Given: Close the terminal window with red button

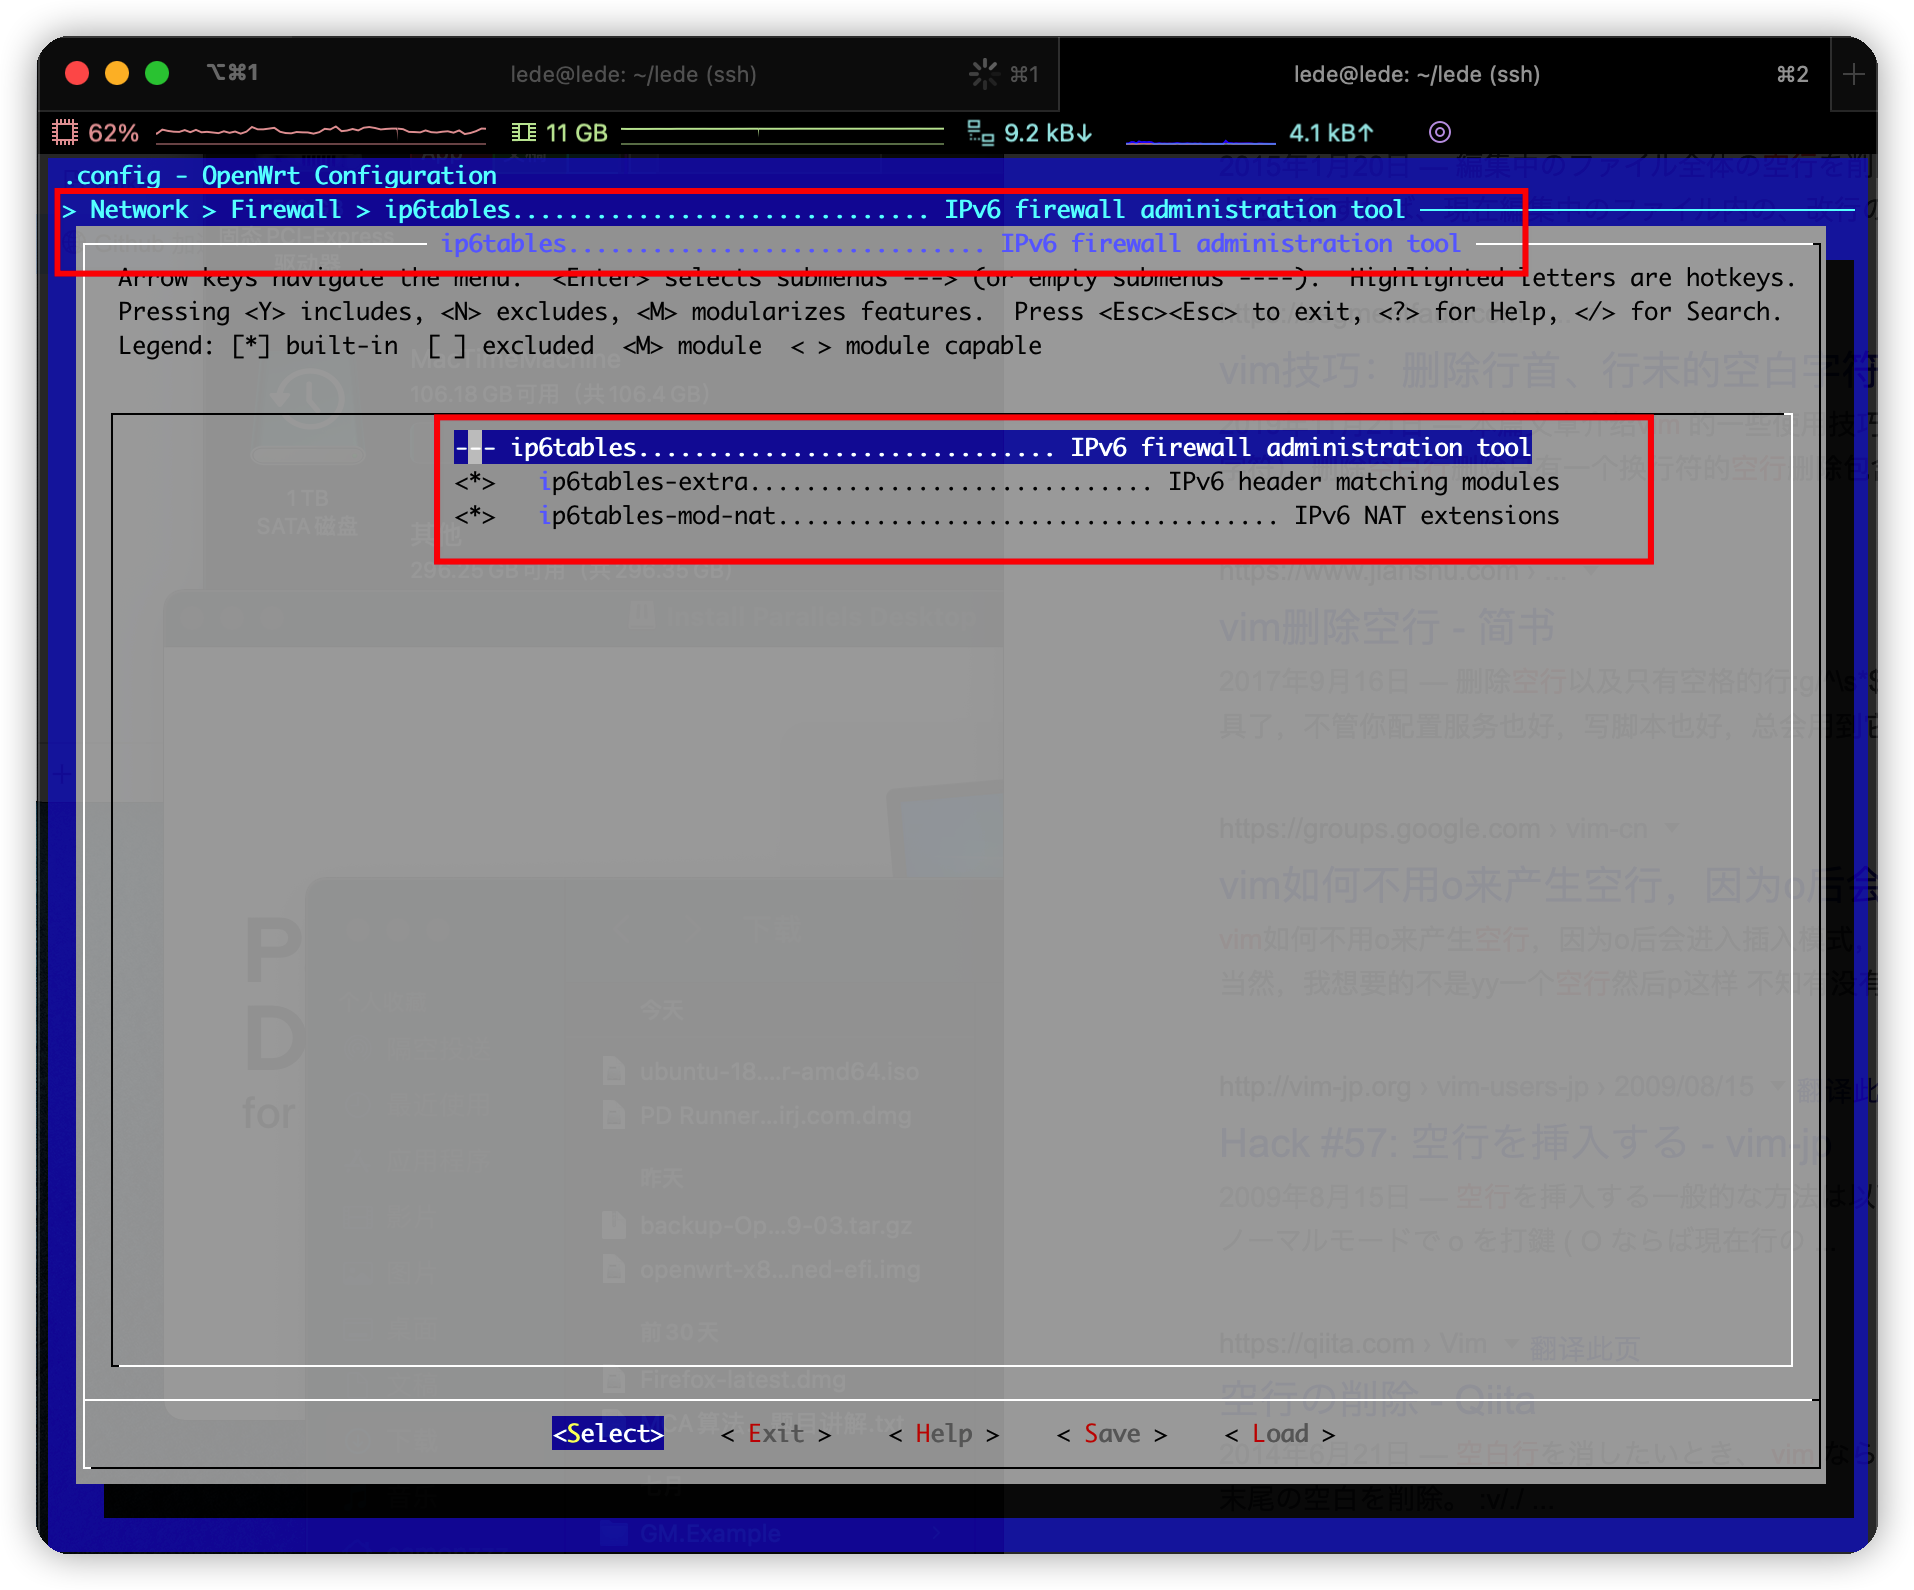Looking at the screenshot, I should click(77, 73).
